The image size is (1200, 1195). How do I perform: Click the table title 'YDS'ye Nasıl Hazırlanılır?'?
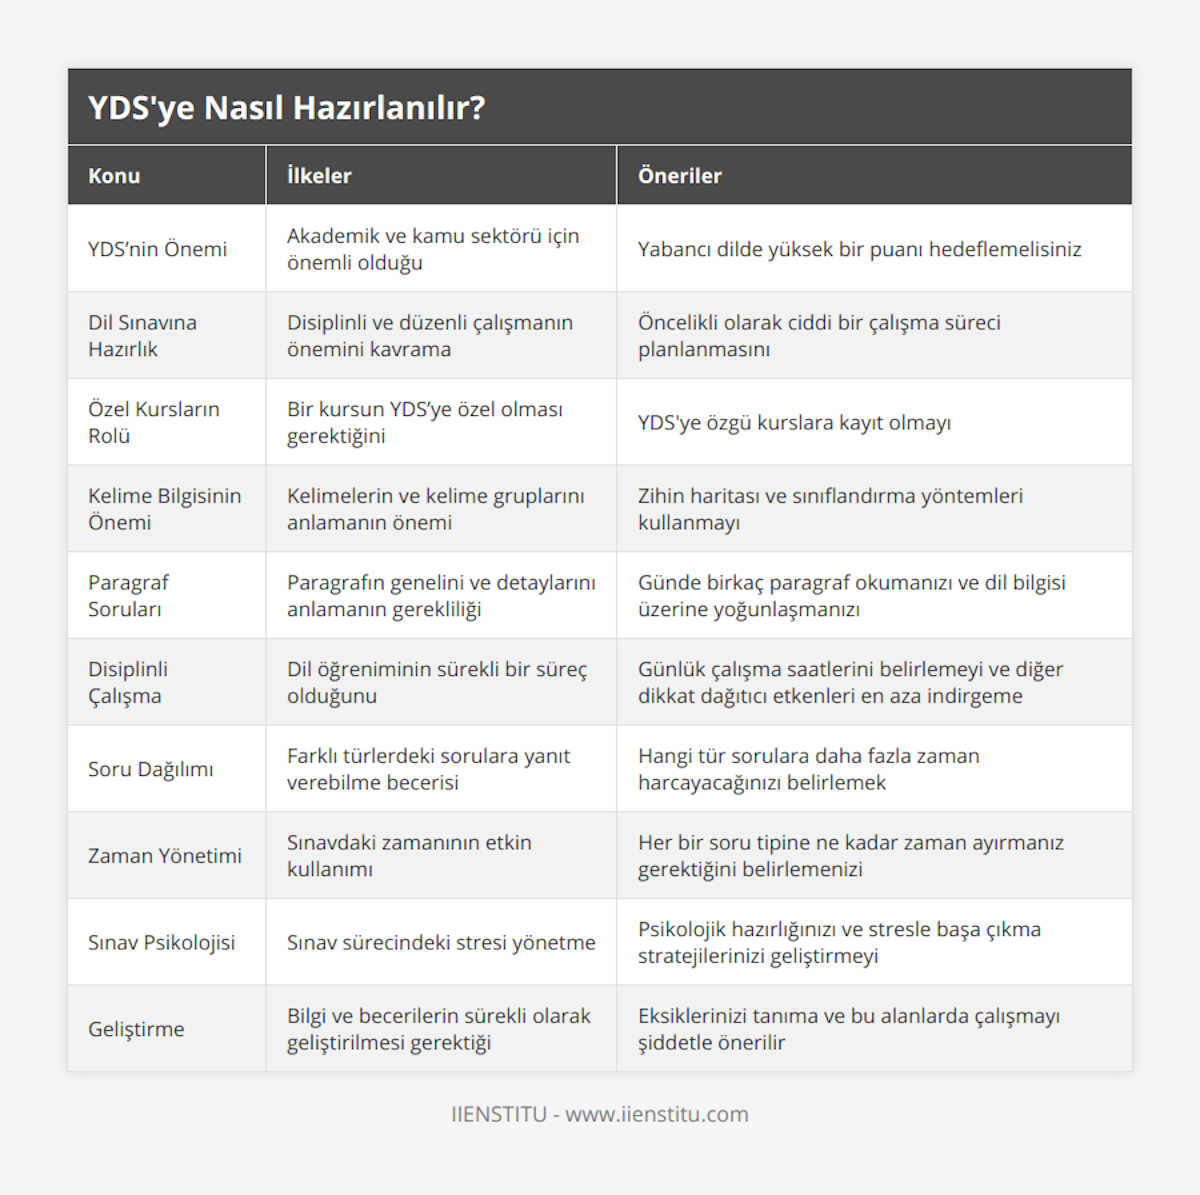pos(287,108)
